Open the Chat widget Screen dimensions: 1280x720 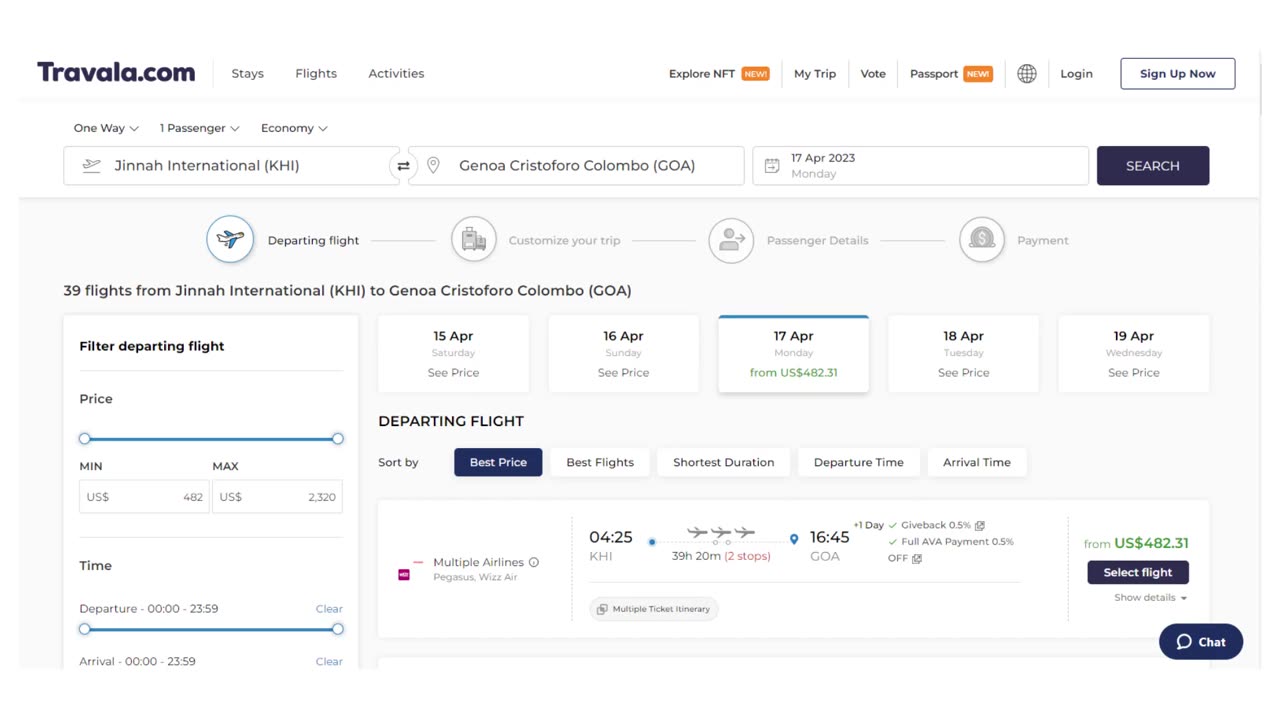(1201, 642)
